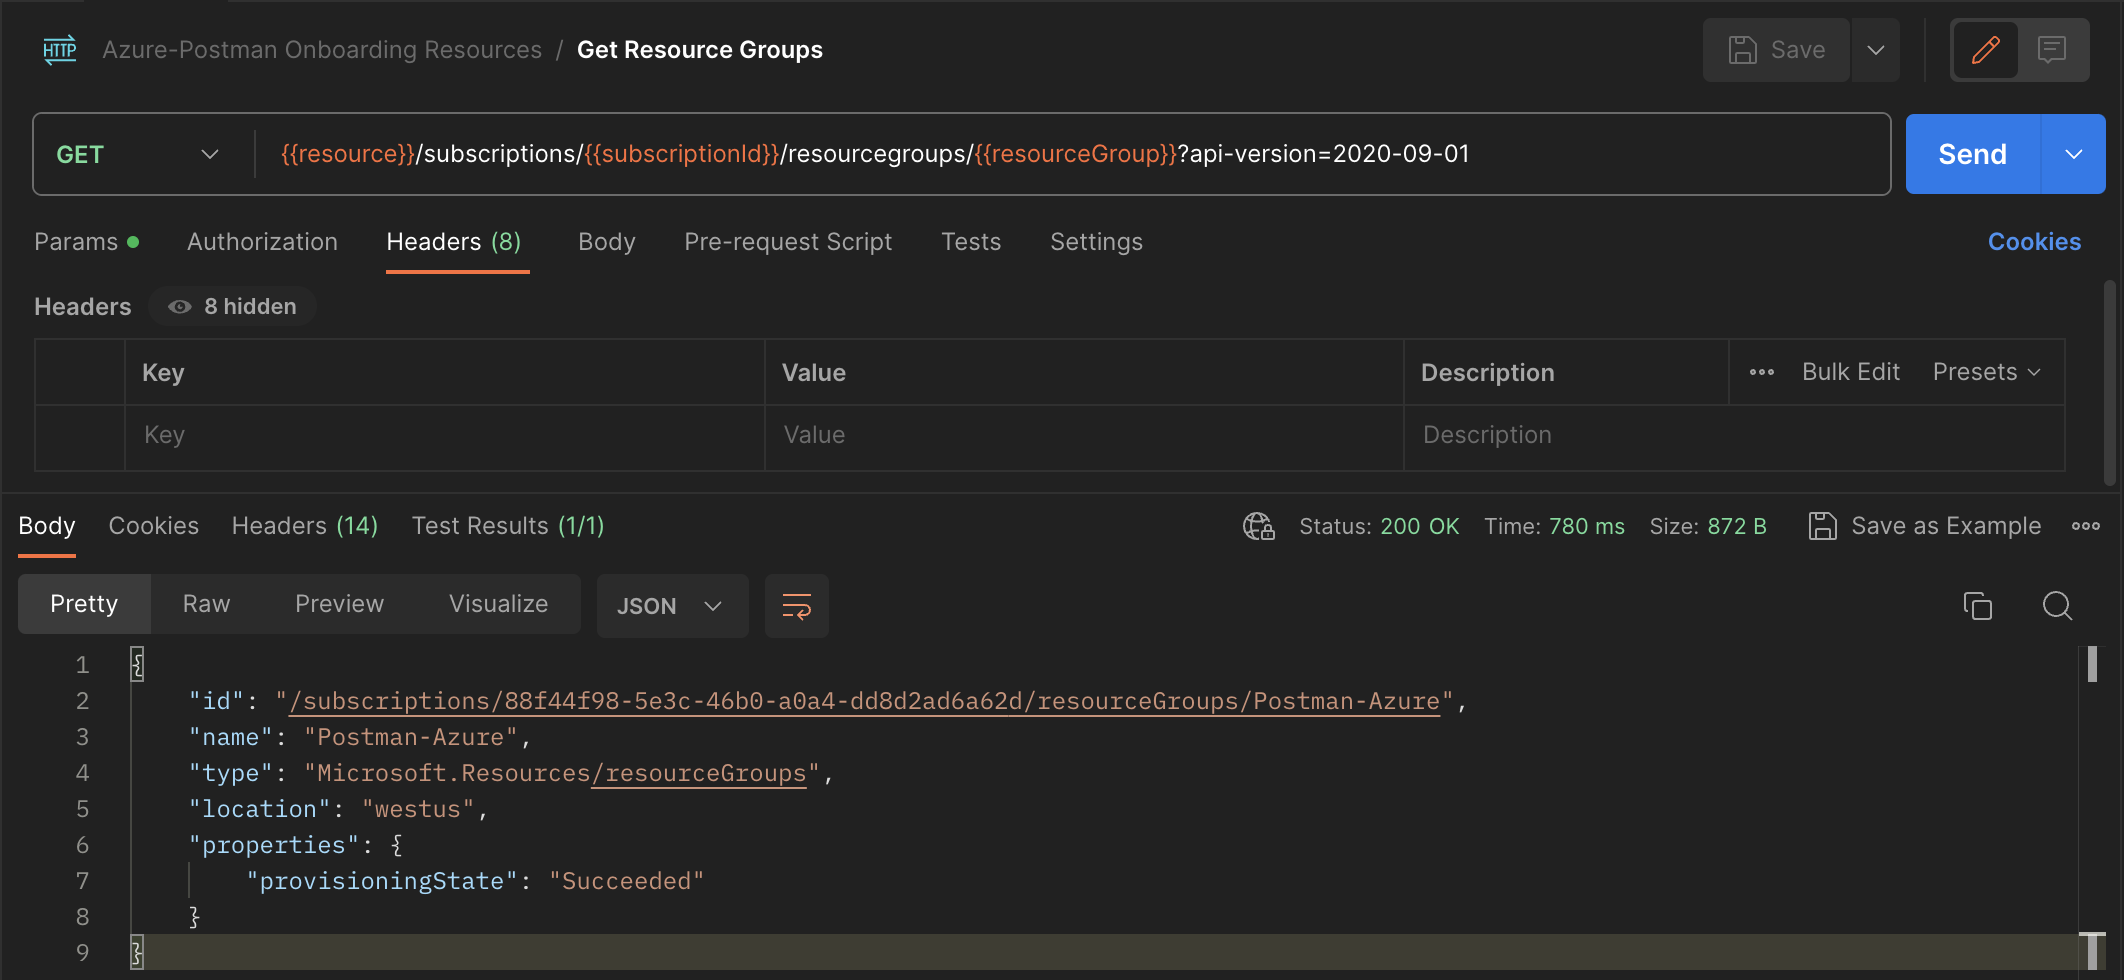The width and height of the screenshot is (2124, 980).
Task: Open the JSON format dropdown
Action: click(x=672, y=606)
